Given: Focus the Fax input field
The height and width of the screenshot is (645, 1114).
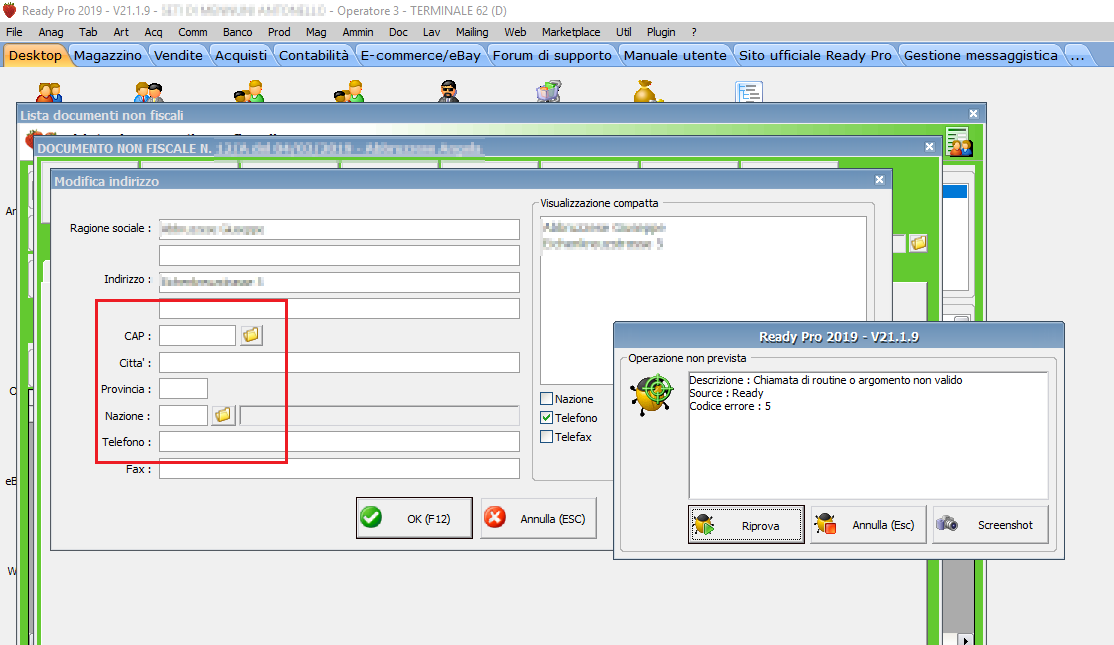Looking at the screenshot, I should coord(339,468).
